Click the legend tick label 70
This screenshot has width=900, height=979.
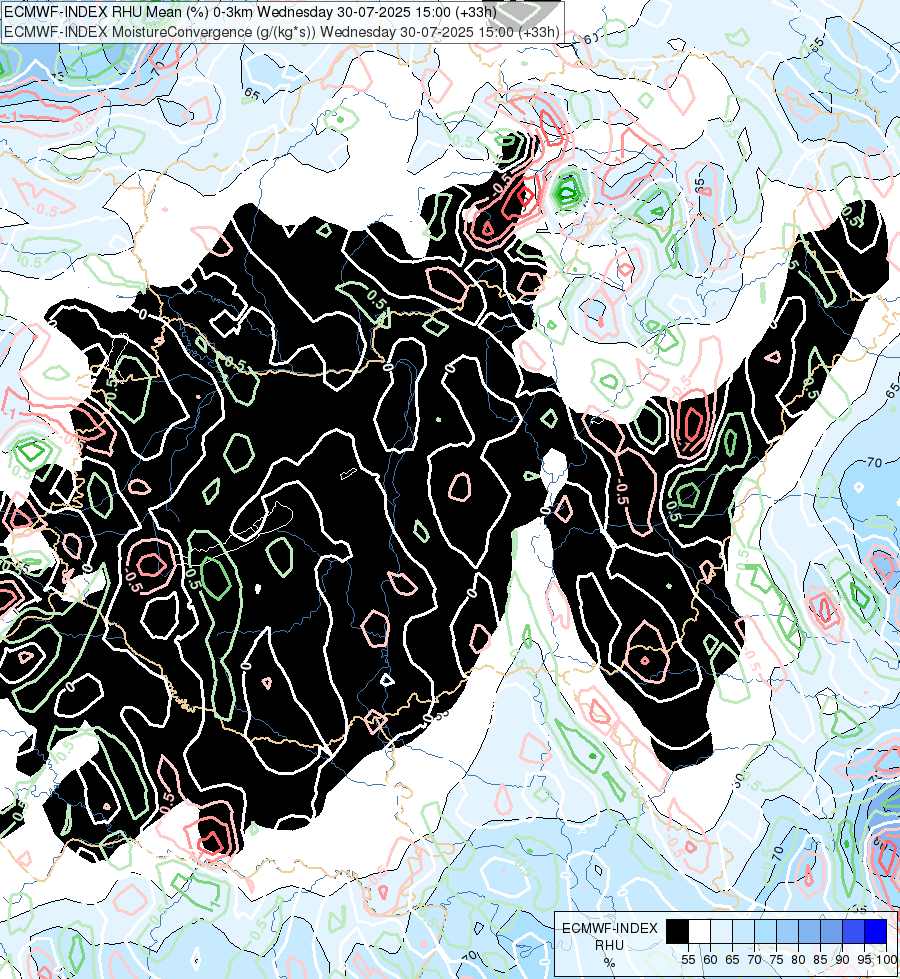tap(754, 960)
